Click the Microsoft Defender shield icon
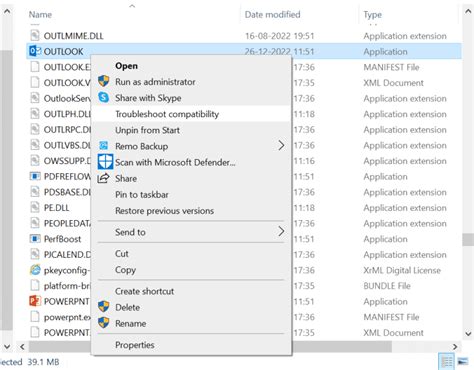 (105, 162)
